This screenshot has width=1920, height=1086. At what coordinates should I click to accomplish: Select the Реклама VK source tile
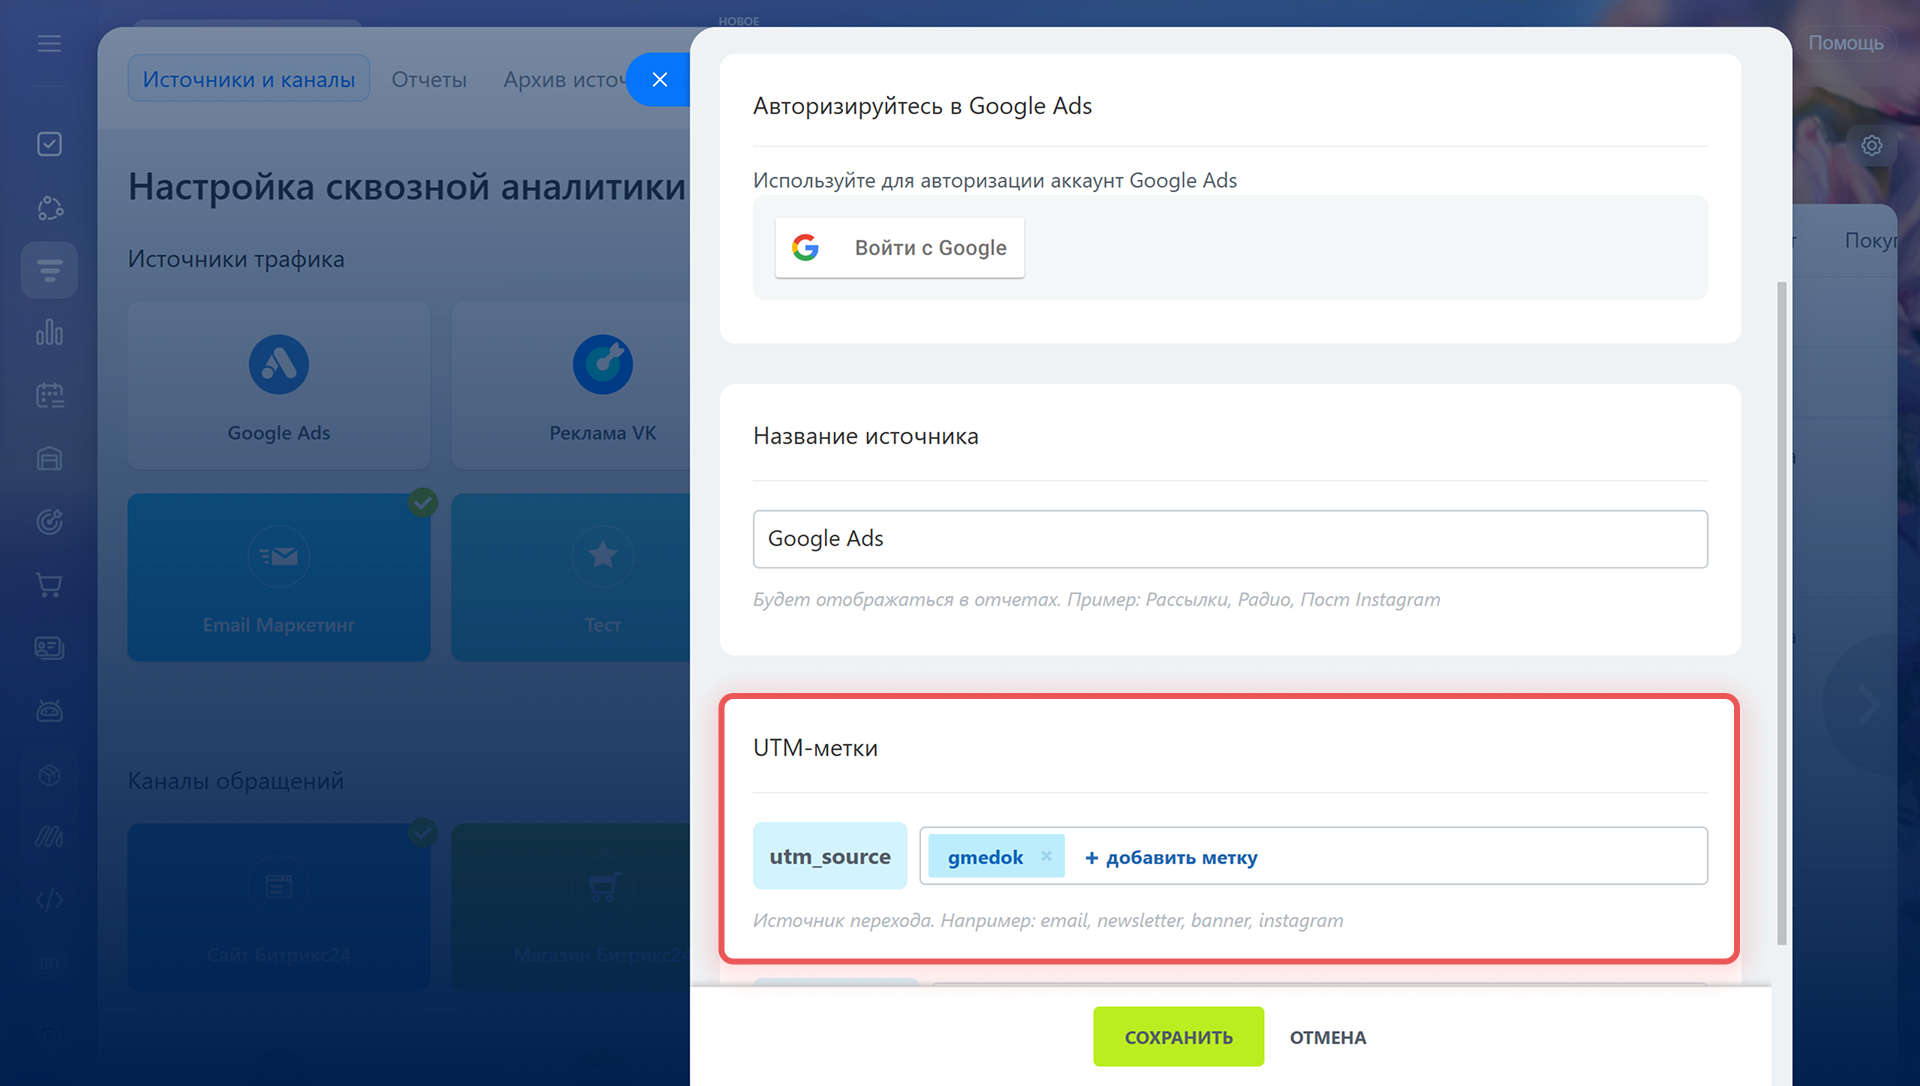[571, 385]
